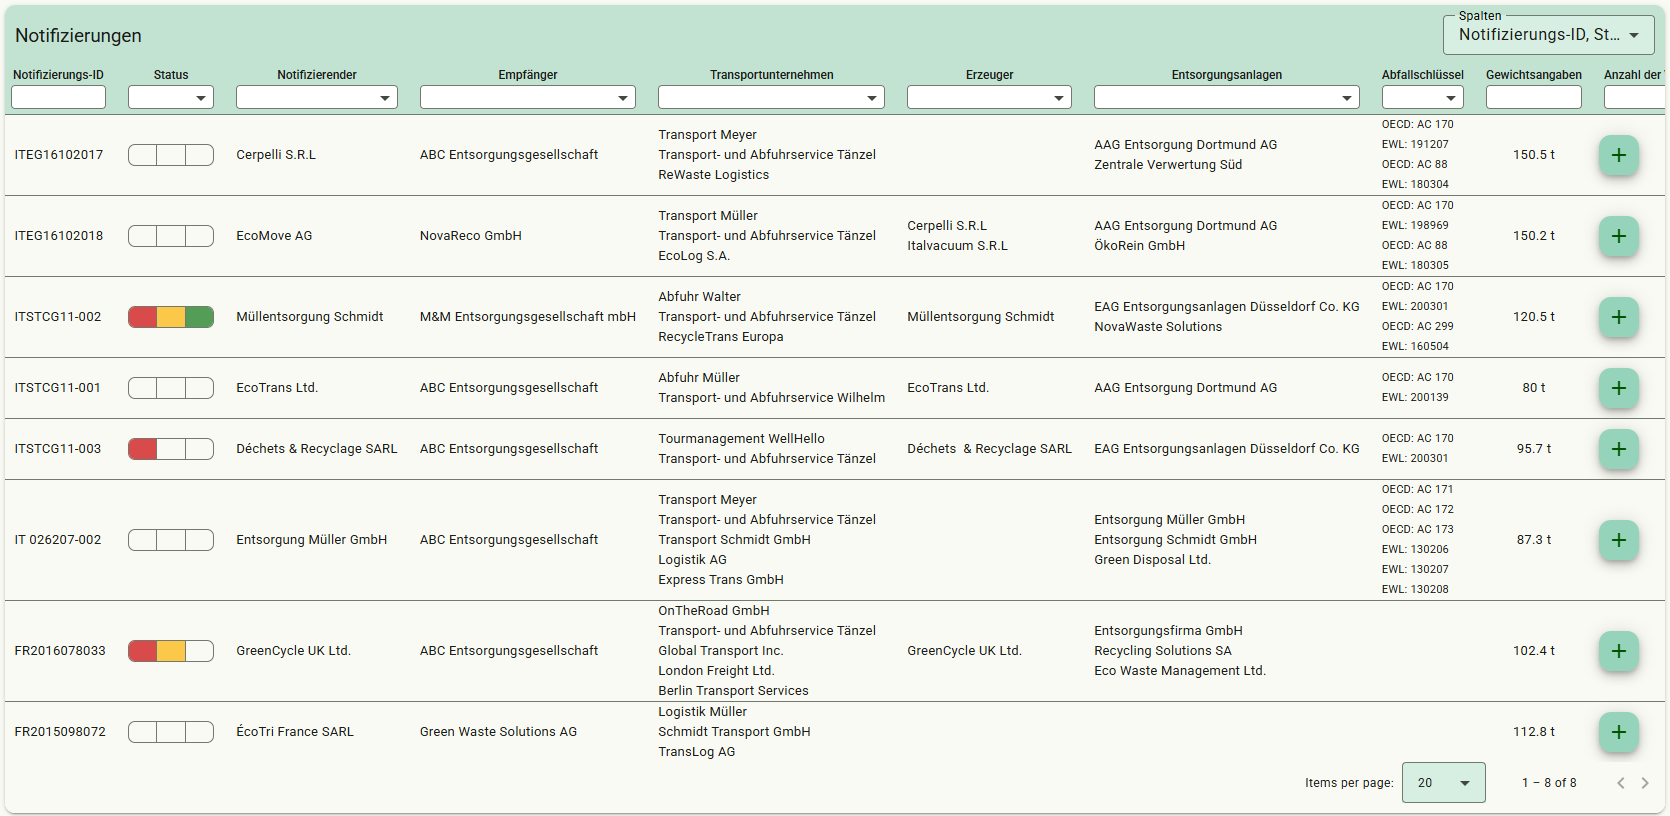This screenshot has height=816, width=1670.
Task: Click facility Zentrale Verwertung Süd
Action: pyautogui.click(x=1168, y=165)
